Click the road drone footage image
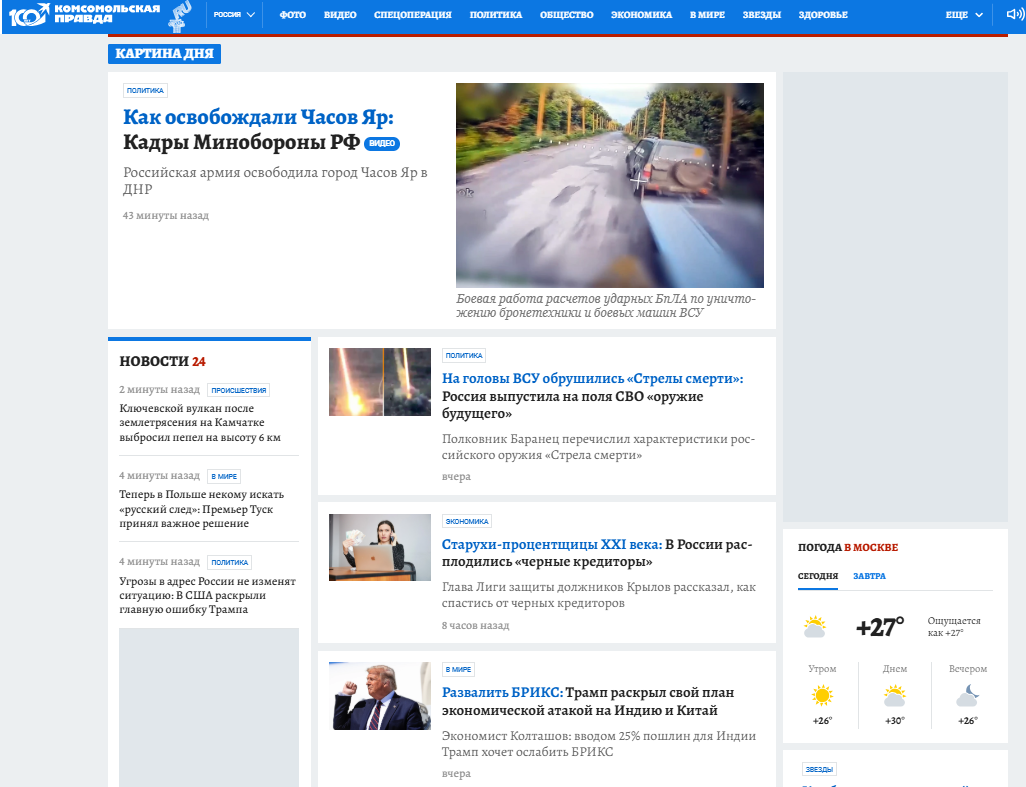The height and width of the screenshot is (787, 1026). (609, 185)
